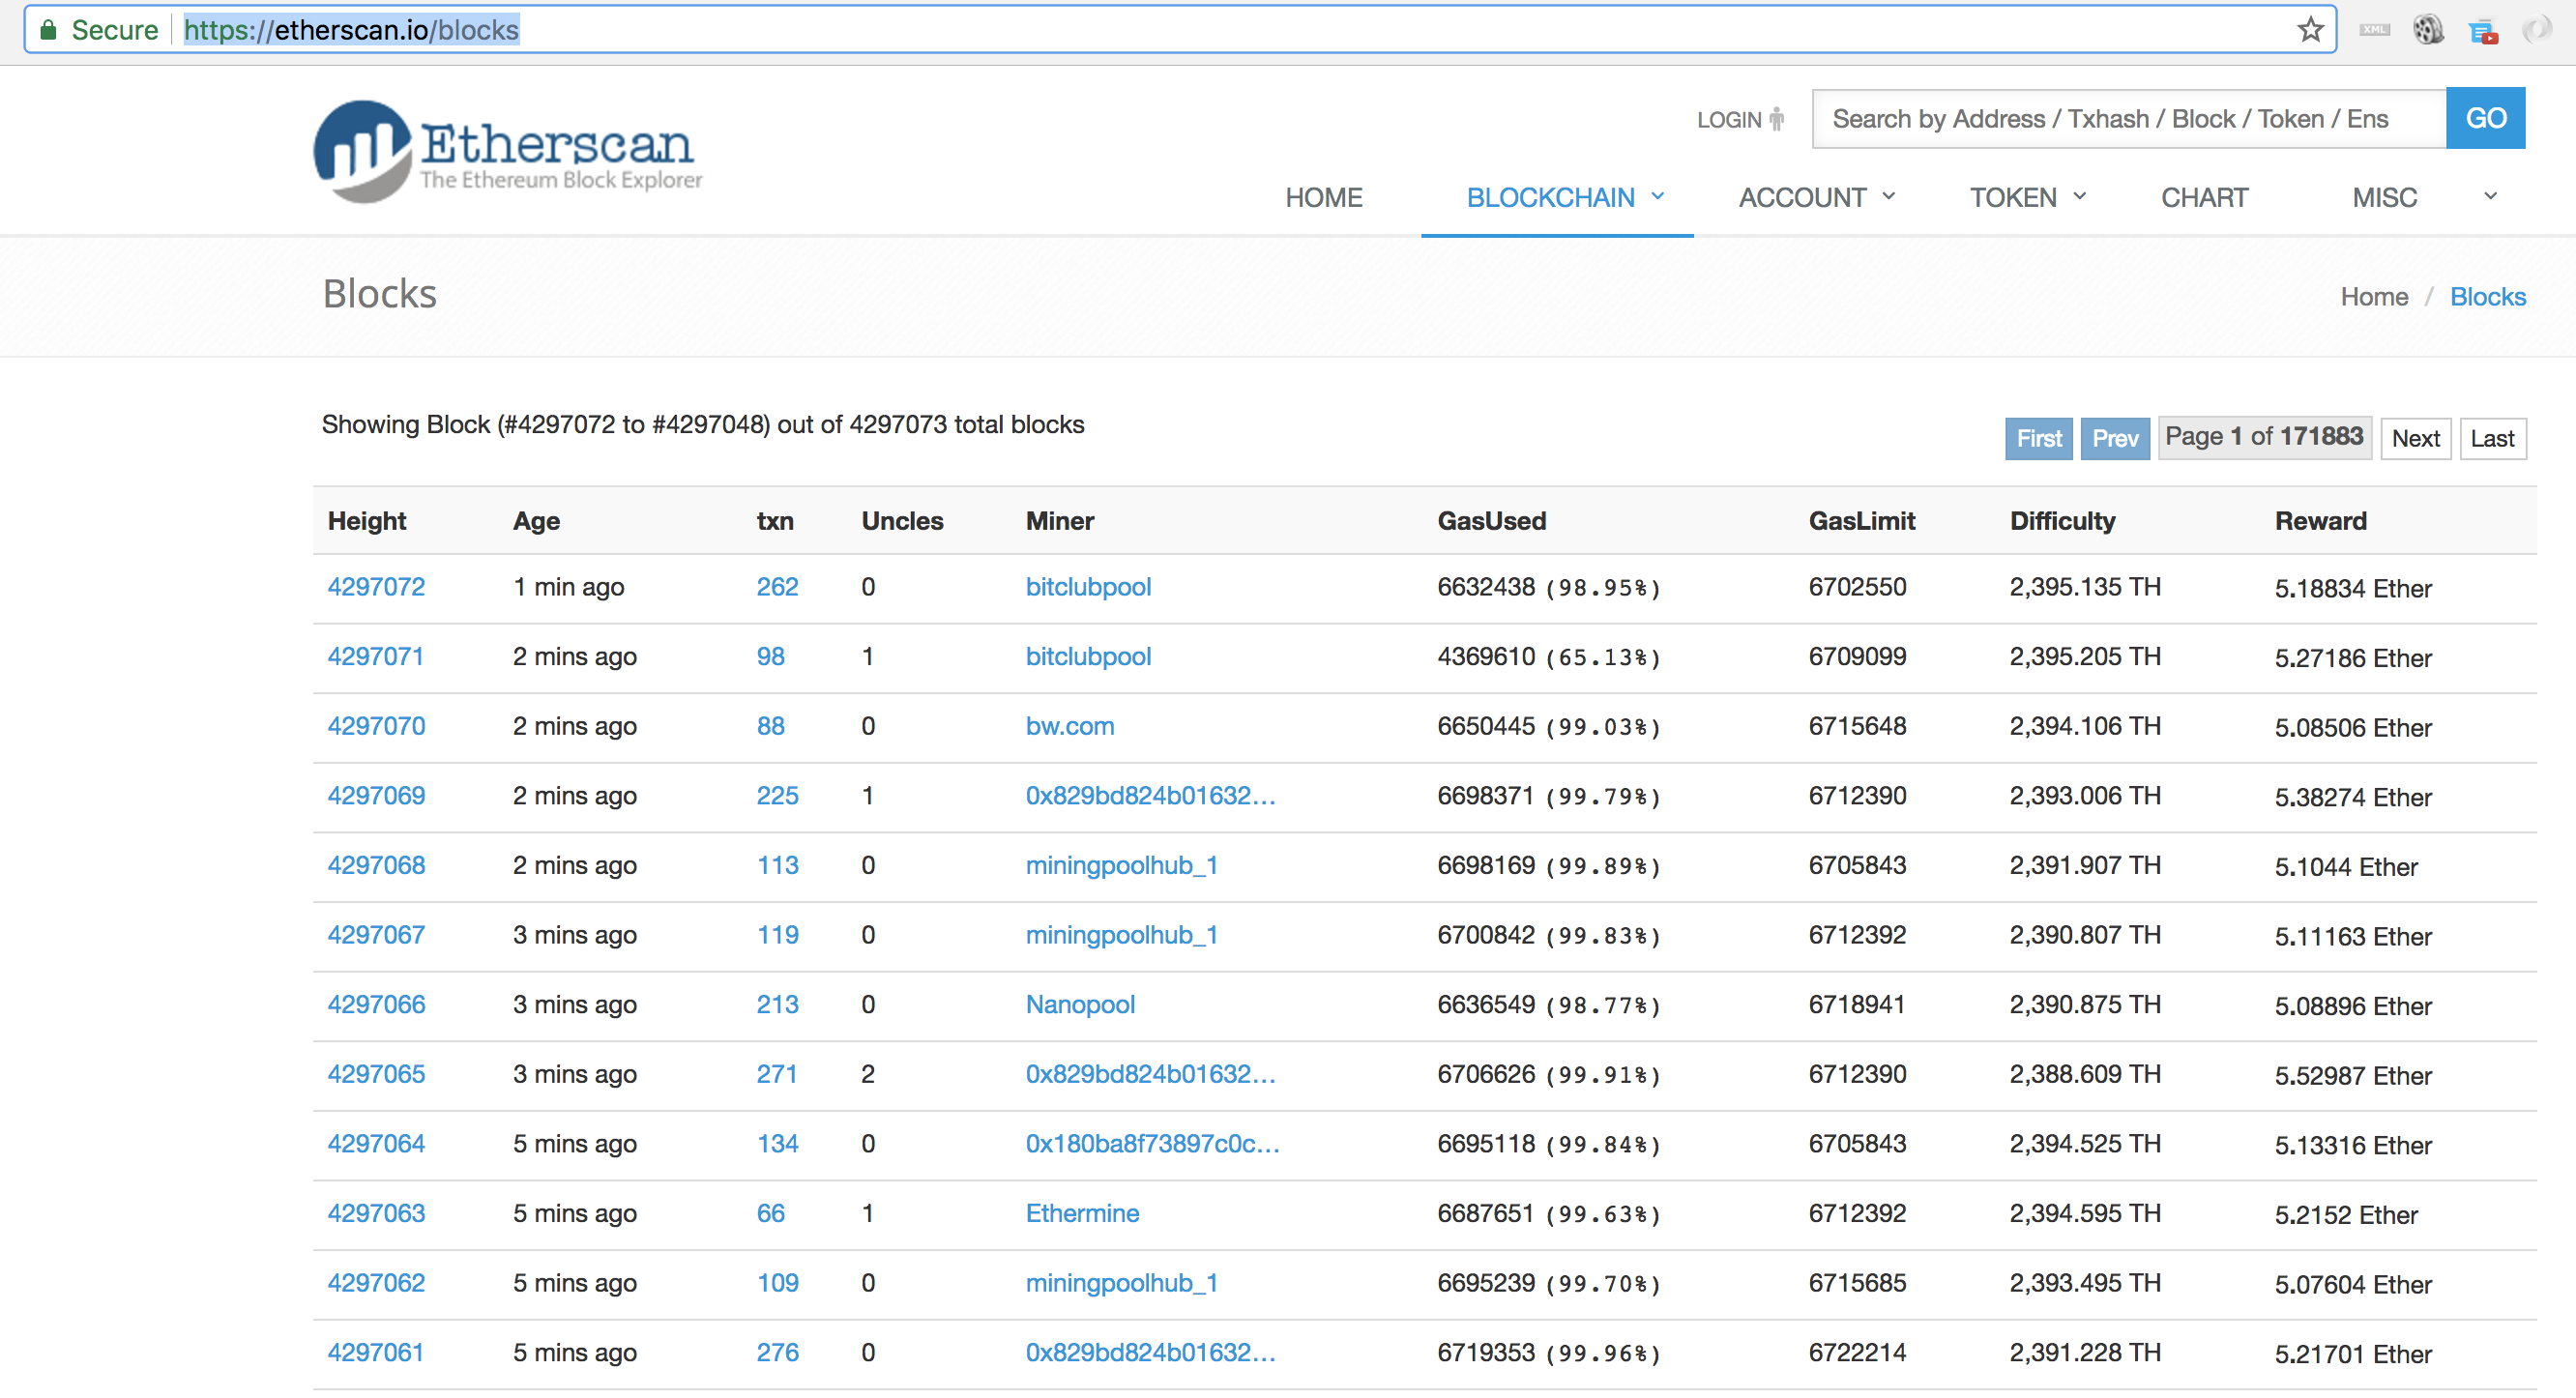
Task: Expand the BLOCKCHAIN menu chevron
Action: [1658, 197]
